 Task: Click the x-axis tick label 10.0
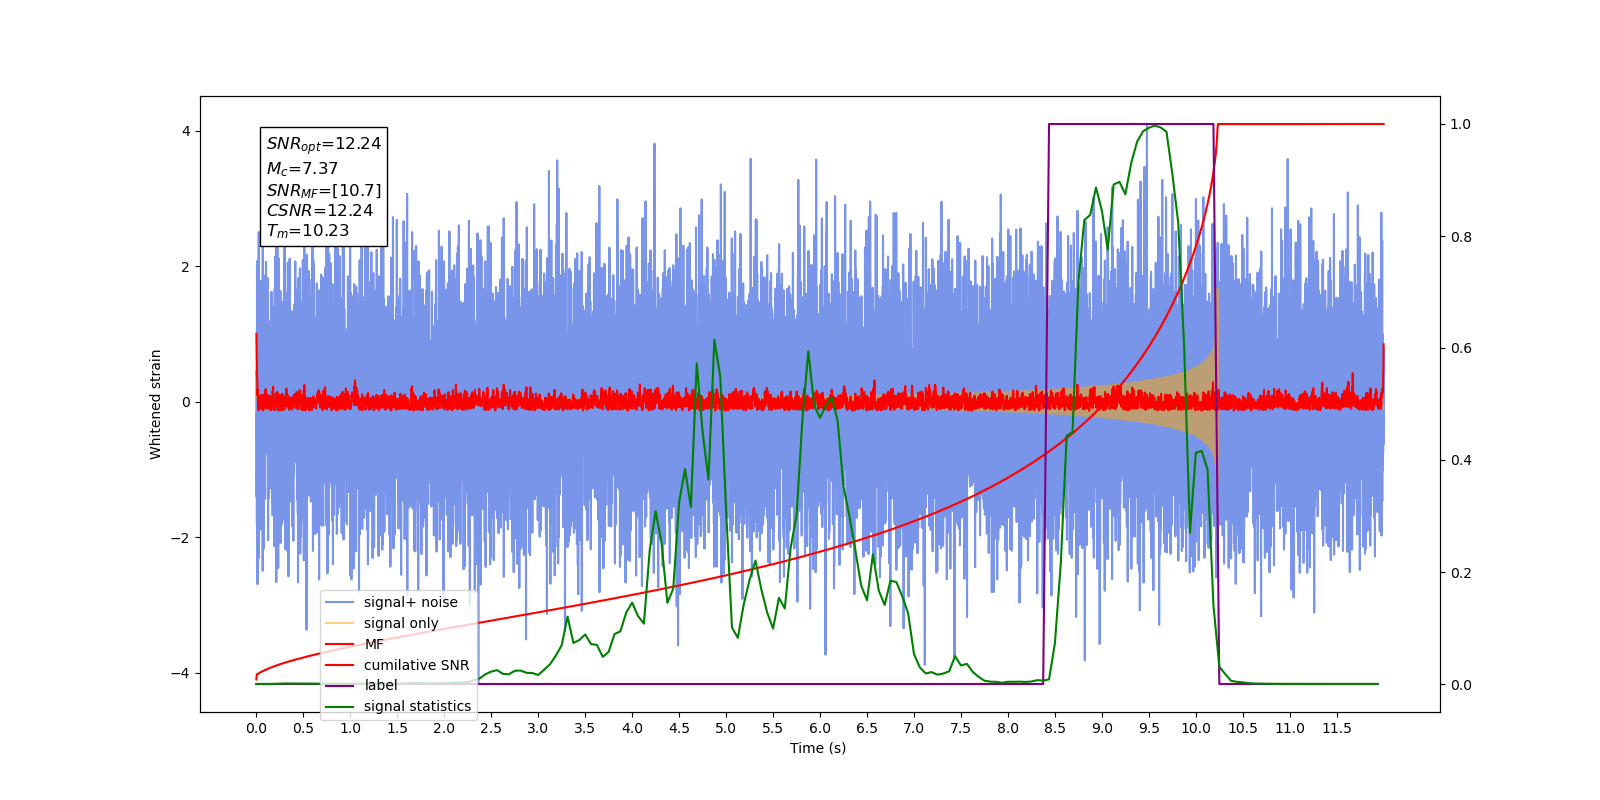(x=1196, y=728)
